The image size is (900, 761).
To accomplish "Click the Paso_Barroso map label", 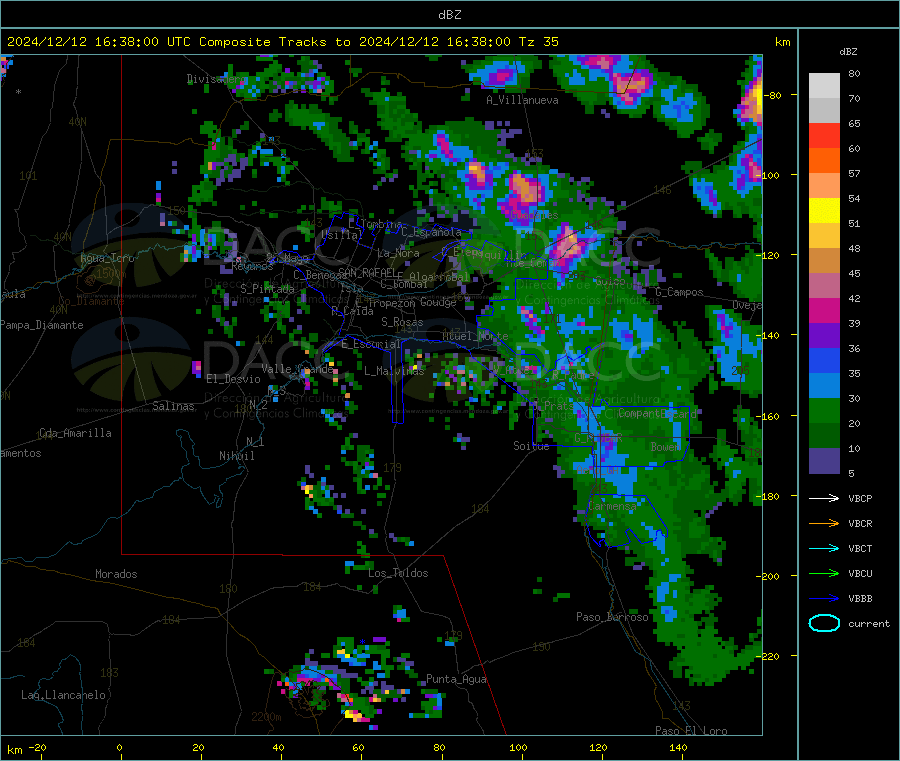I will click(612, 617).
